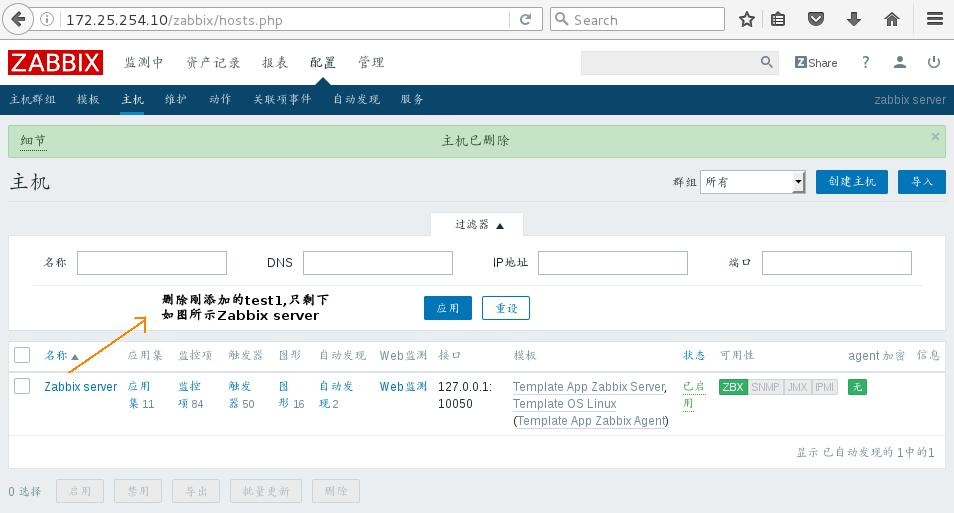954x513 pixels.
Task: Click agent encryption 无 badge
Action: coord(857,387)
